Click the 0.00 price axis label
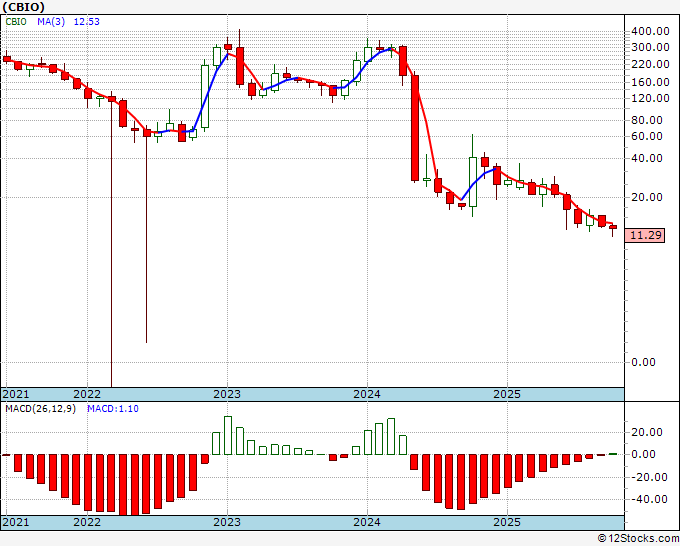680x546 pixels. pyautogui.click(x=643, y=362)
